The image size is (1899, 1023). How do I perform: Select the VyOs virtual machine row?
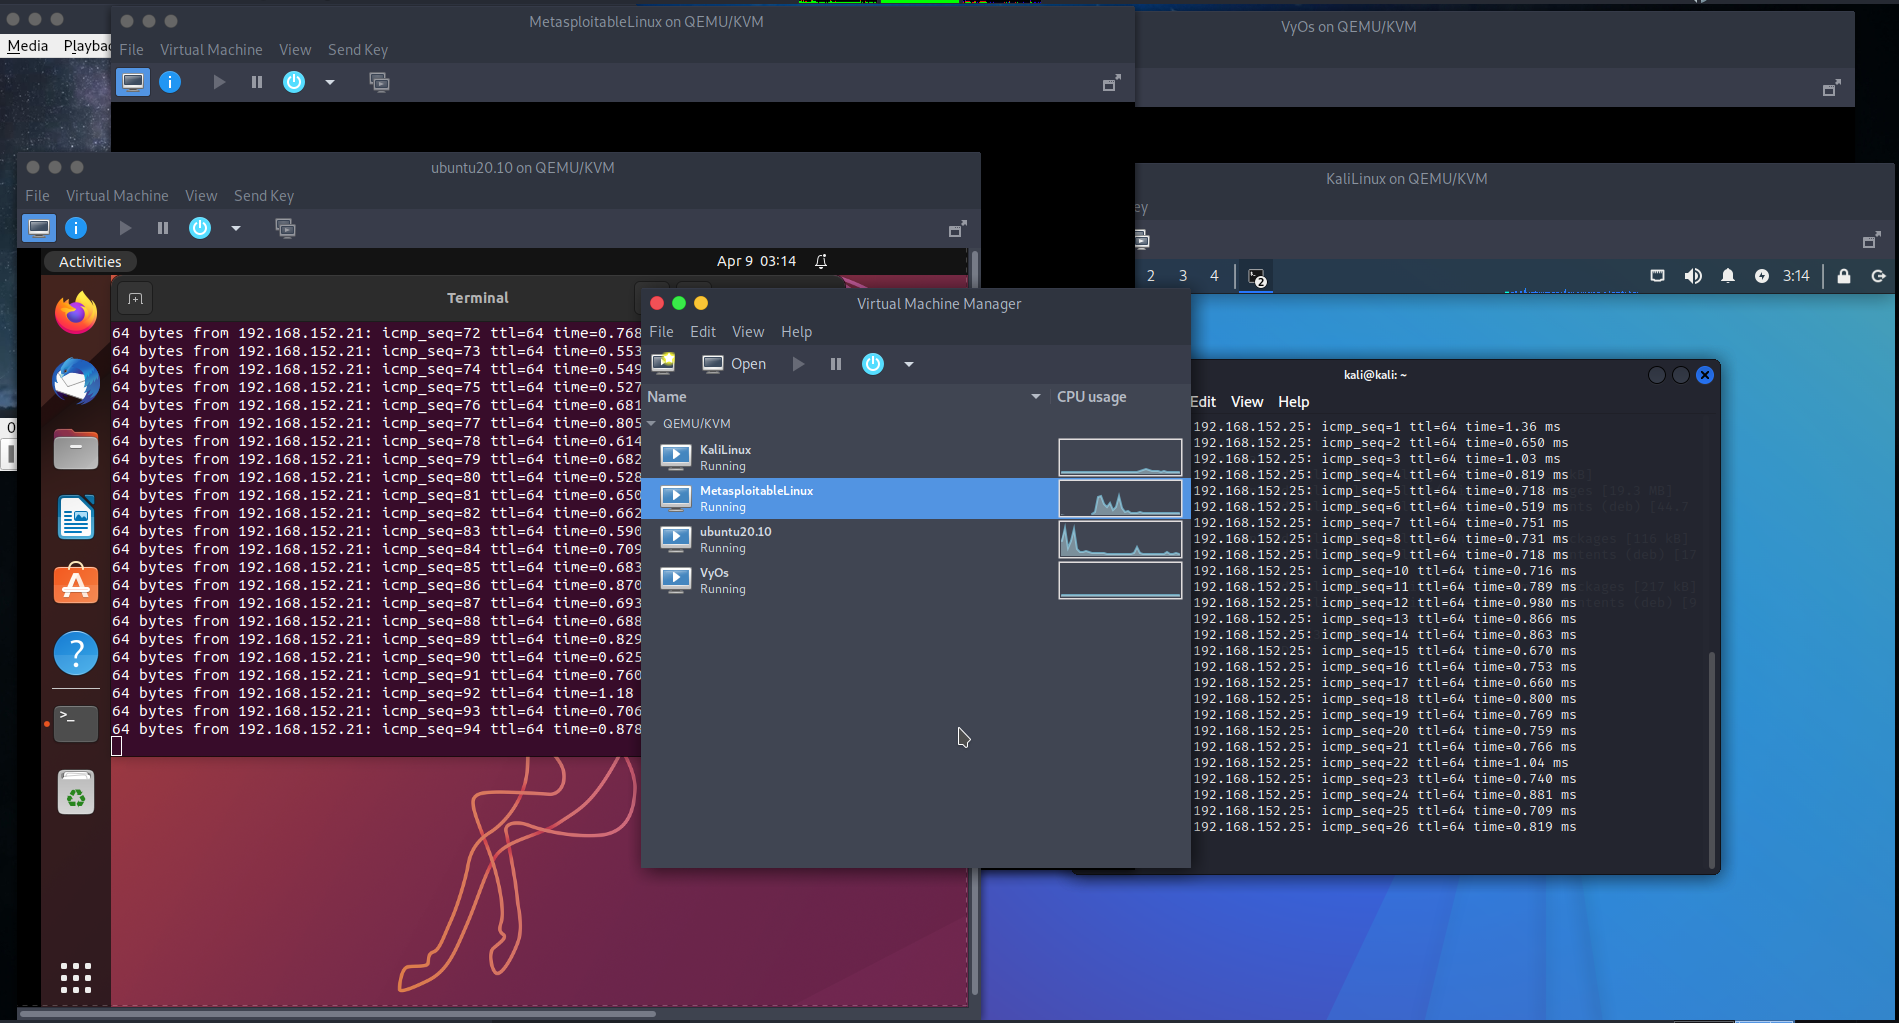click(x=915, y=580)
